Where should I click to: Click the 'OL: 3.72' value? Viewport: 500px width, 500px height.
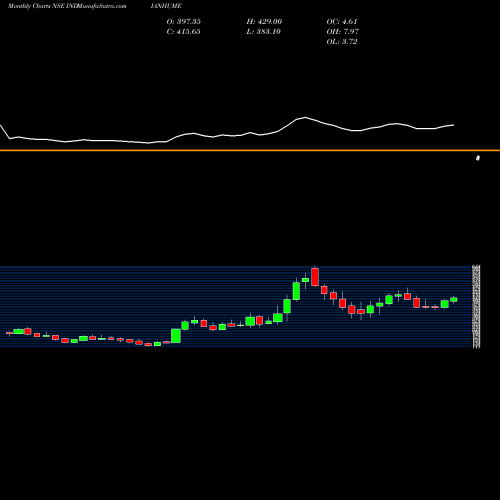342,42
